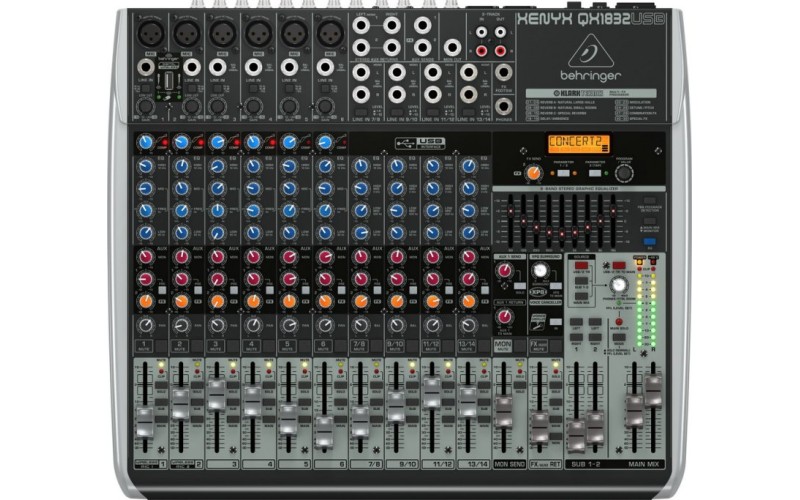This screenshot has height=500, width=800.
Task: Mute channel 1
Action: pyautogui.click(x=144, y=346)
